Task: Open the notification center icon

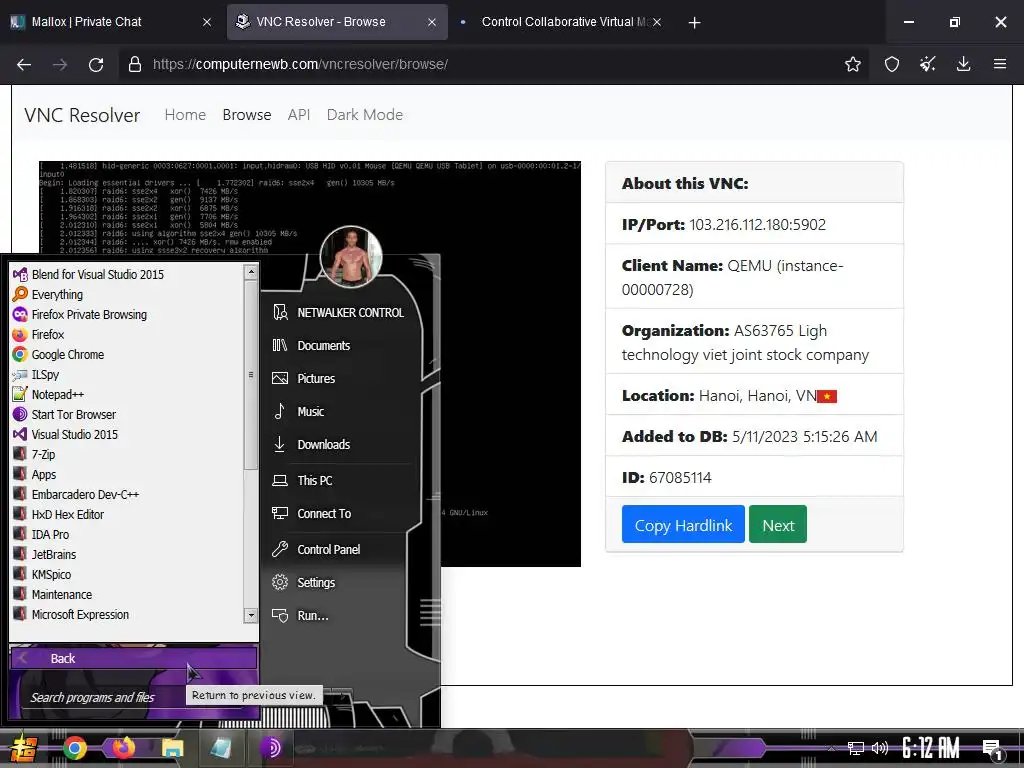Action: click(x=993, y=750)
